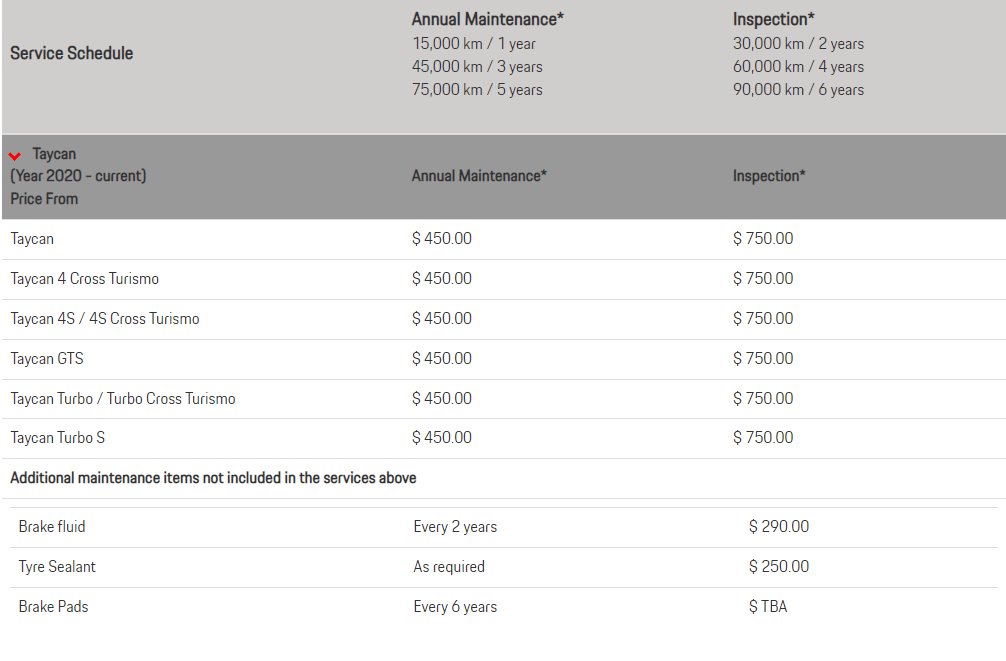1006x661 pixels.
Task: Select the Taycan 4 Cross Turismo row
Action: 504,279
